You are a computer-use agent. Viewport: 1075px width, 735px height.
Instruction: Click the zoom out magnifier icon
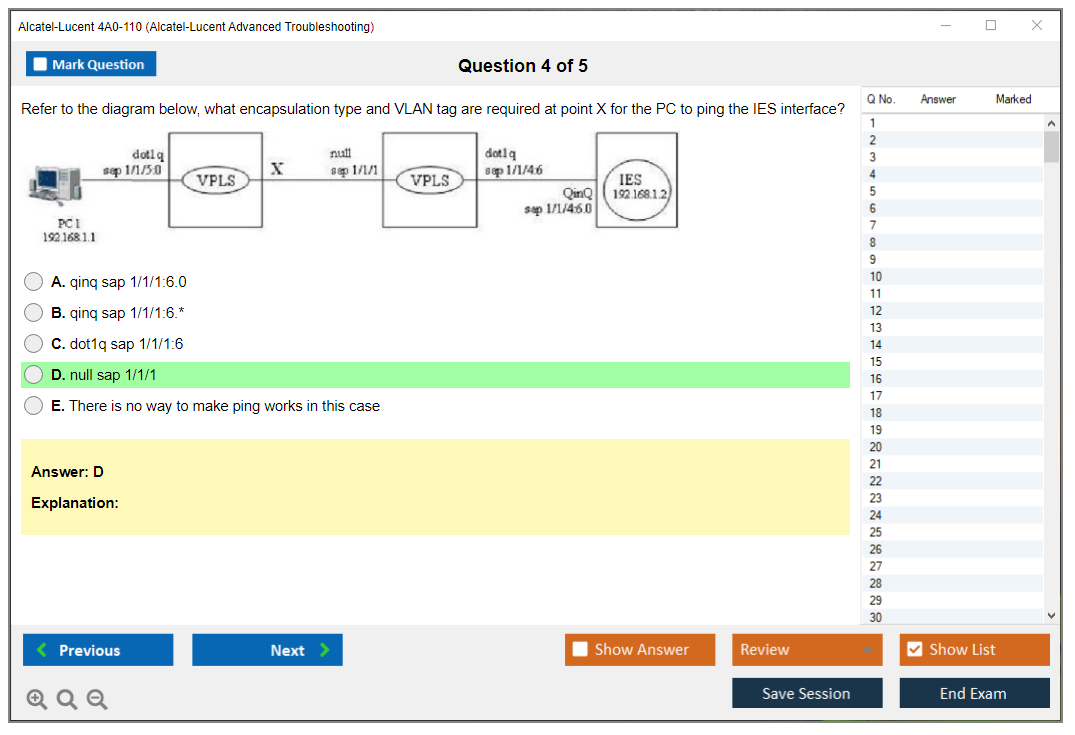(97, 700)
